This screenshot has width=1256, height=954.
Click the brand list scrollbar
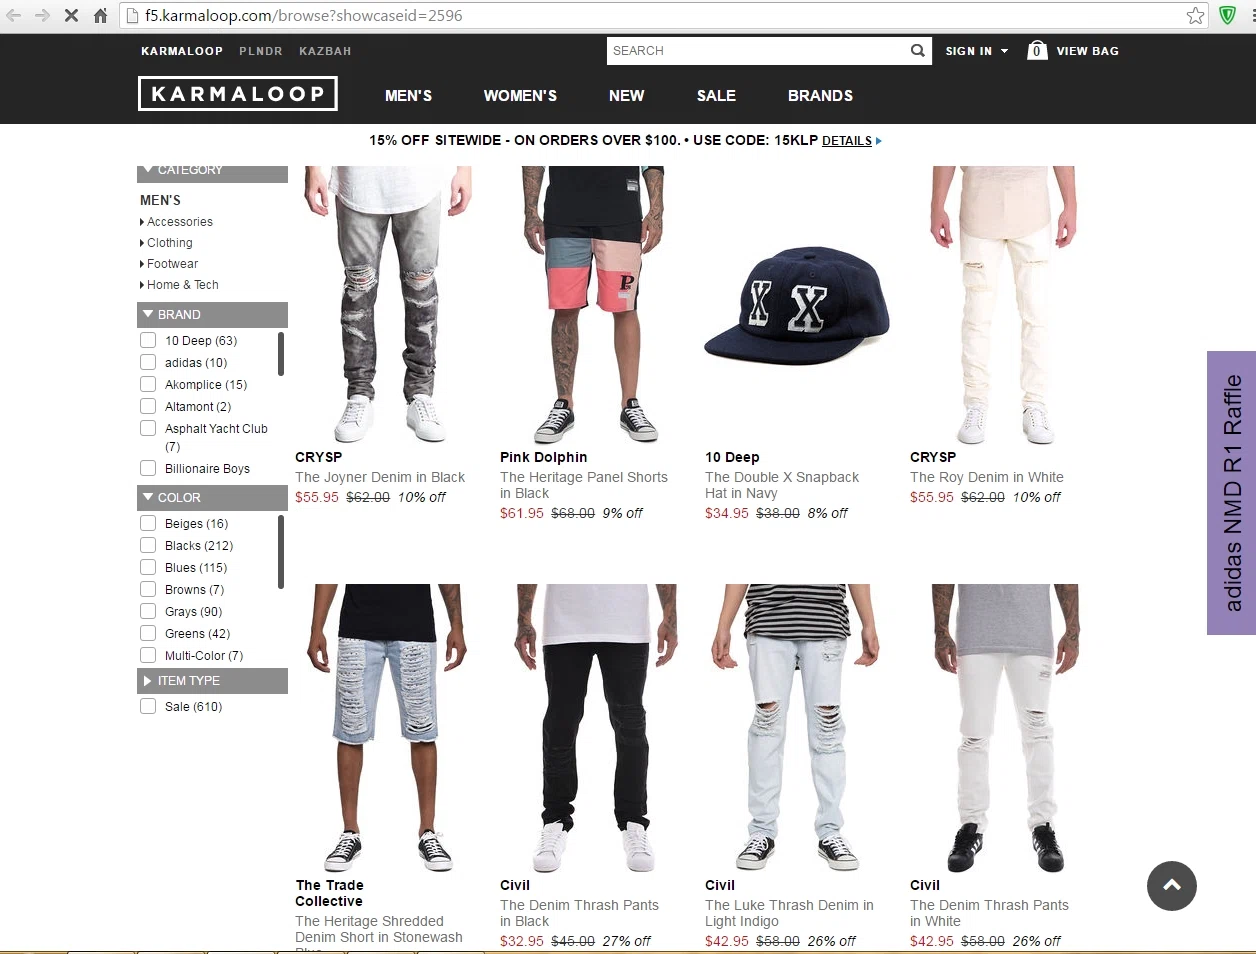281,354
